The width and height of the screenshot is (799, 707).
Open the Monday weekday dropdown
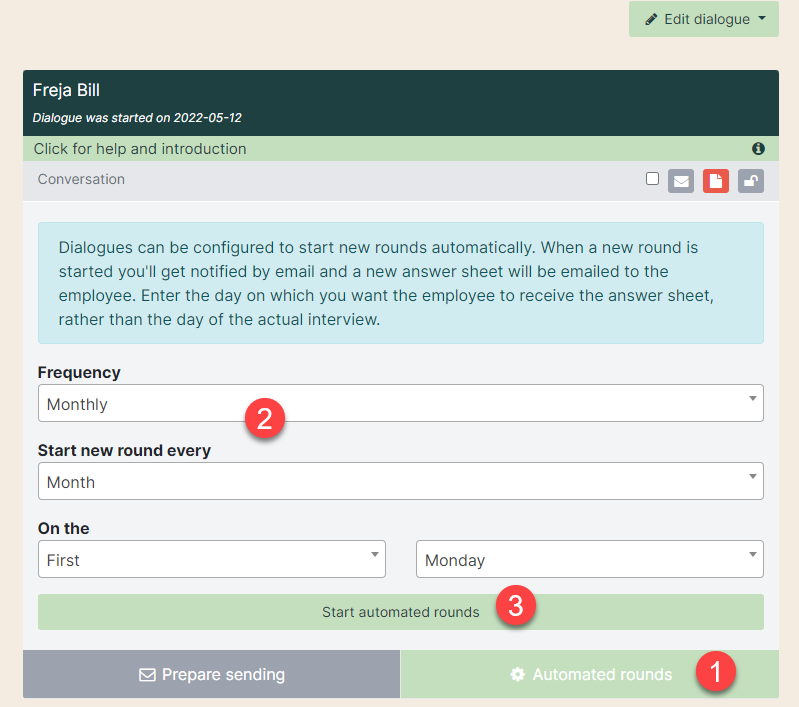[589, 559]
